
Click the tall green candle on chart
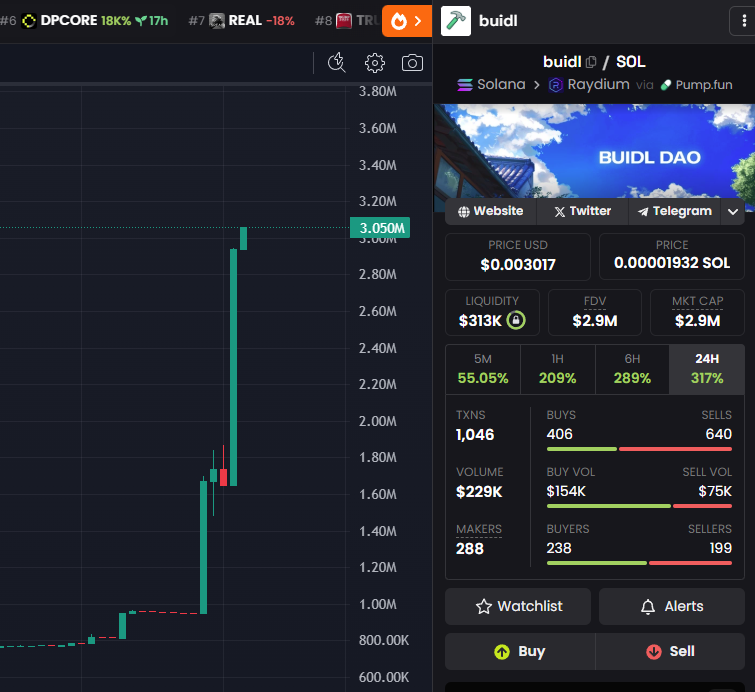tap(234, 367)
